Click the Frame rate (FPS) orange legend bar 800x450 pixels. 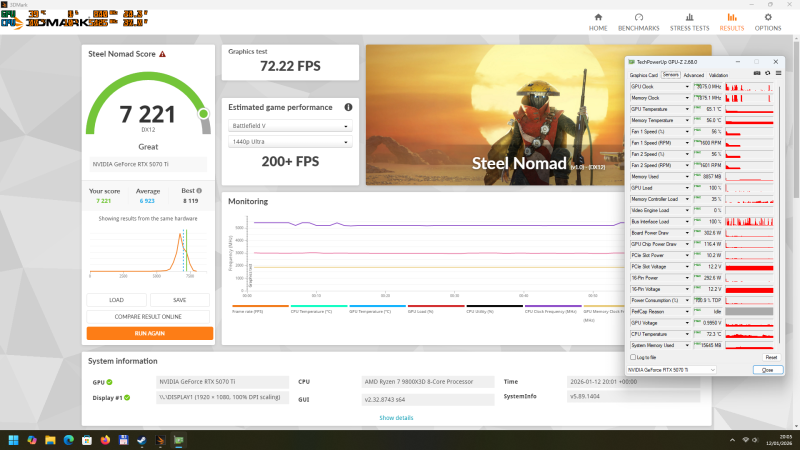(x=260, y=306)
